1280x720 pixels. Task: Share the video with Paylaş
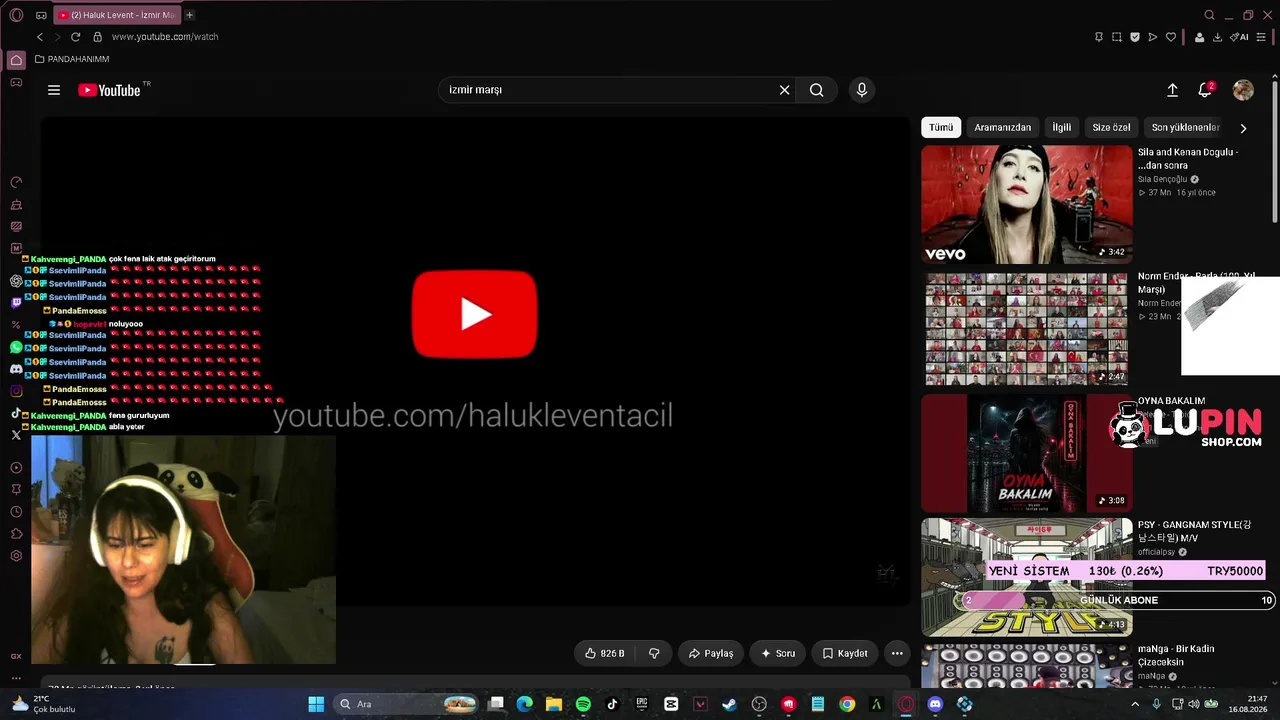(711, 653)
